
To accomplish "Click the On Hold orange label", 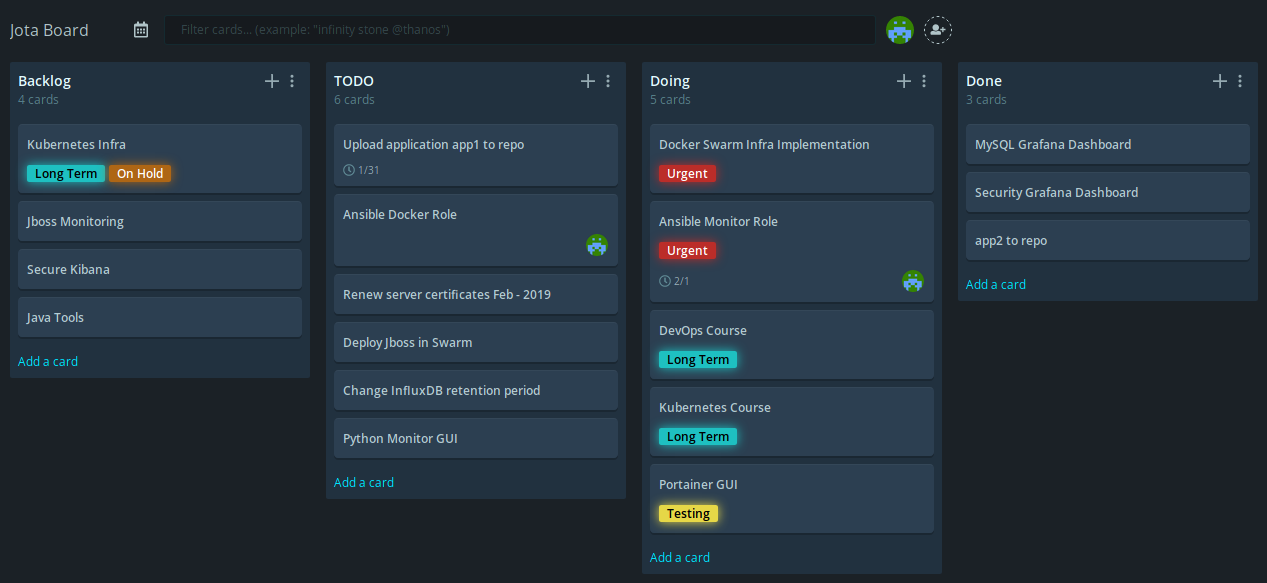I will point(140,173).
